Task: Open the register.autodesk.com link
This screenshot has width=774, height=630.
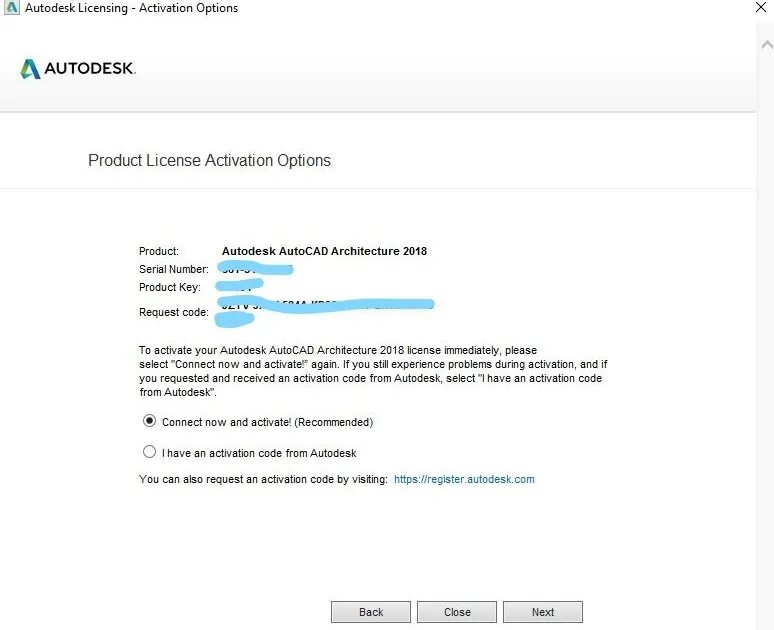Action: click(x=464, y=480)
